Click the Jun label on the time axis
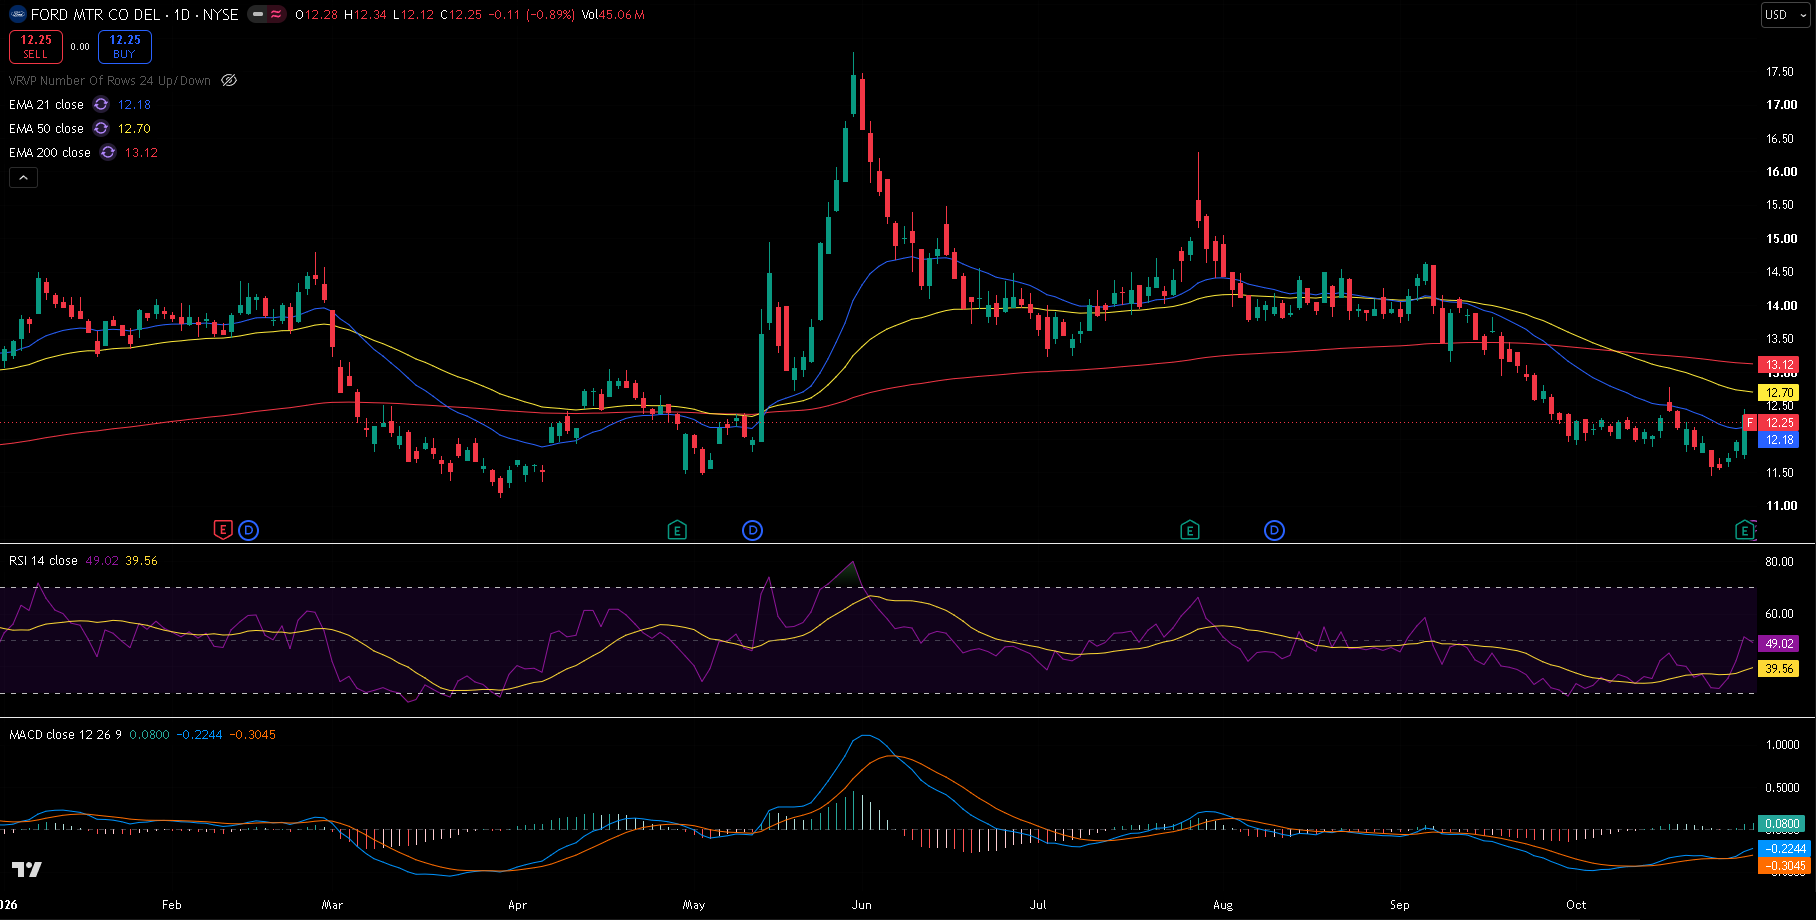Viewport: 1816px width, 920px height. [x=861, y=904]
